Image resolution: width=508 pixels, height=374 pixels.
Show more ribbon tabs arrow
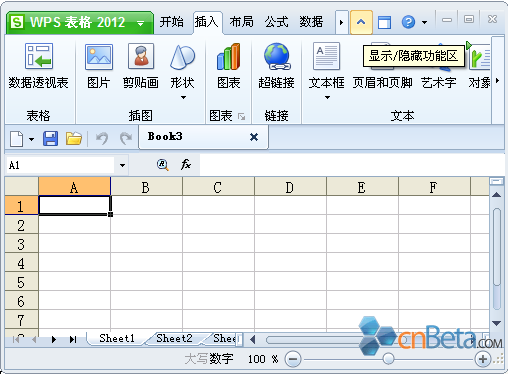341,22
